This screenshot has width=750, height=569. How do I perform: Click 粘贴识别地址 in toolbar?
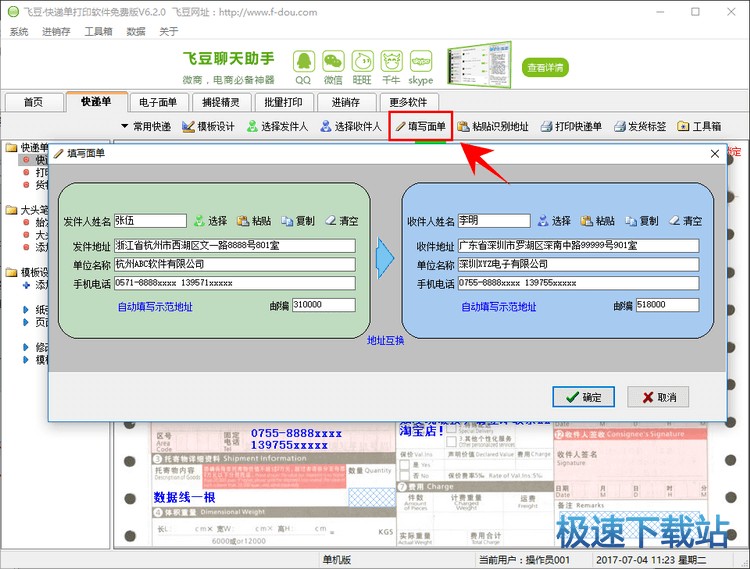tap(493, 126)
